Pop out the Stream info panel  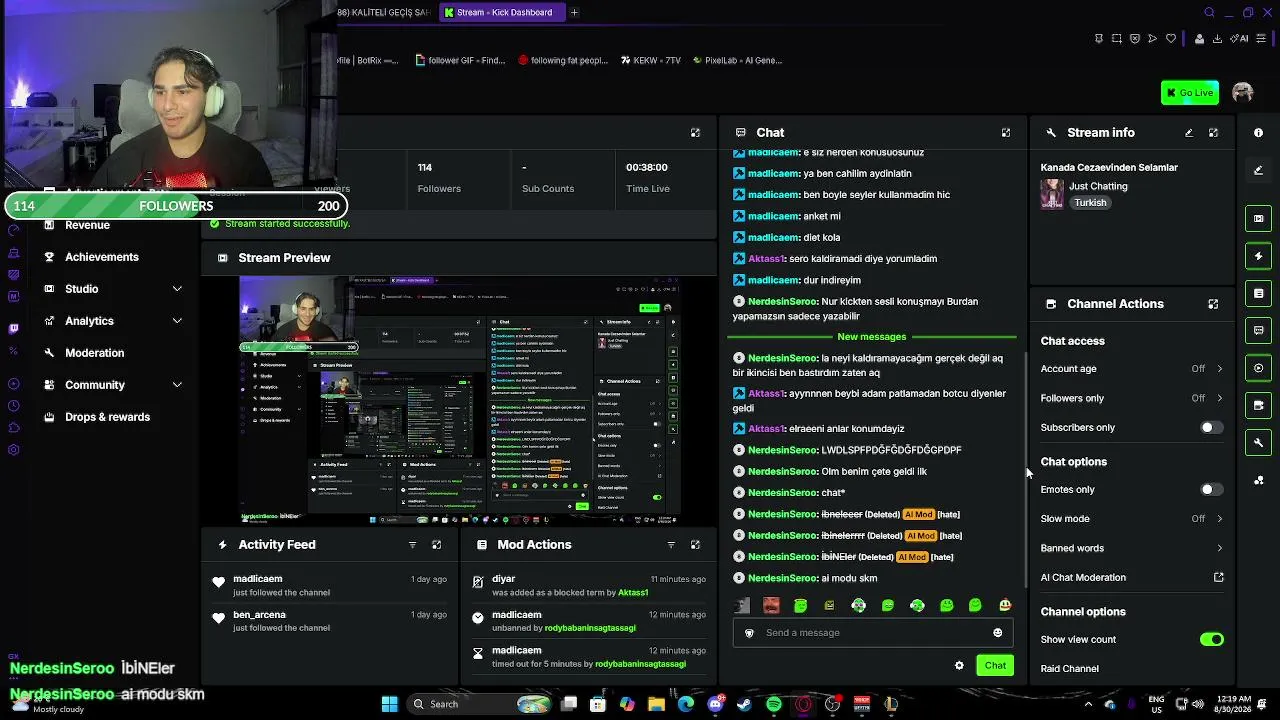click(x=1213, y=133)
